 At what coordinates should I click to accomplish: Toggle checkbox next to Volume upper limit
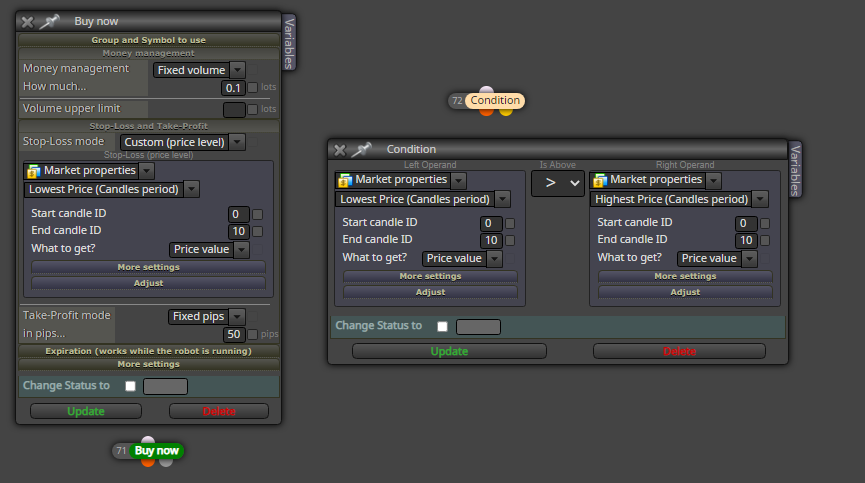coord(253,109)
